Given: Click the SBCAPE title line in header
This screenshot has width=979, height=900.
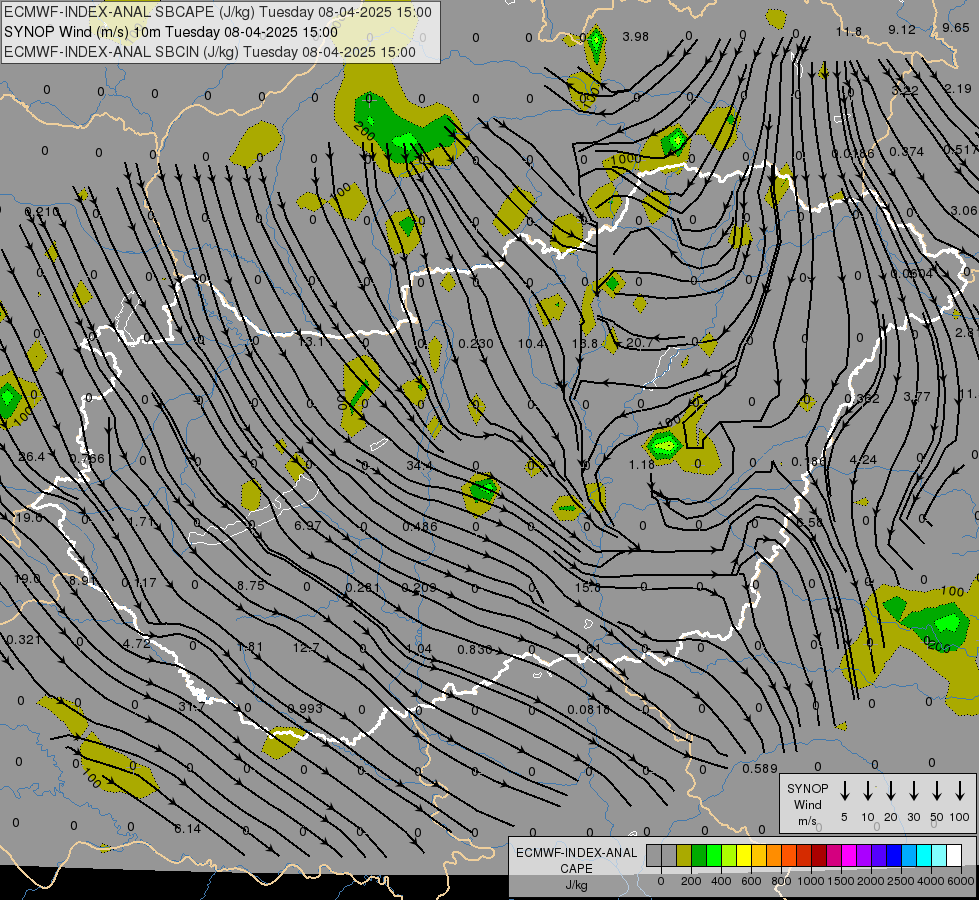Looking at the screenshot, I should [217, 12].
